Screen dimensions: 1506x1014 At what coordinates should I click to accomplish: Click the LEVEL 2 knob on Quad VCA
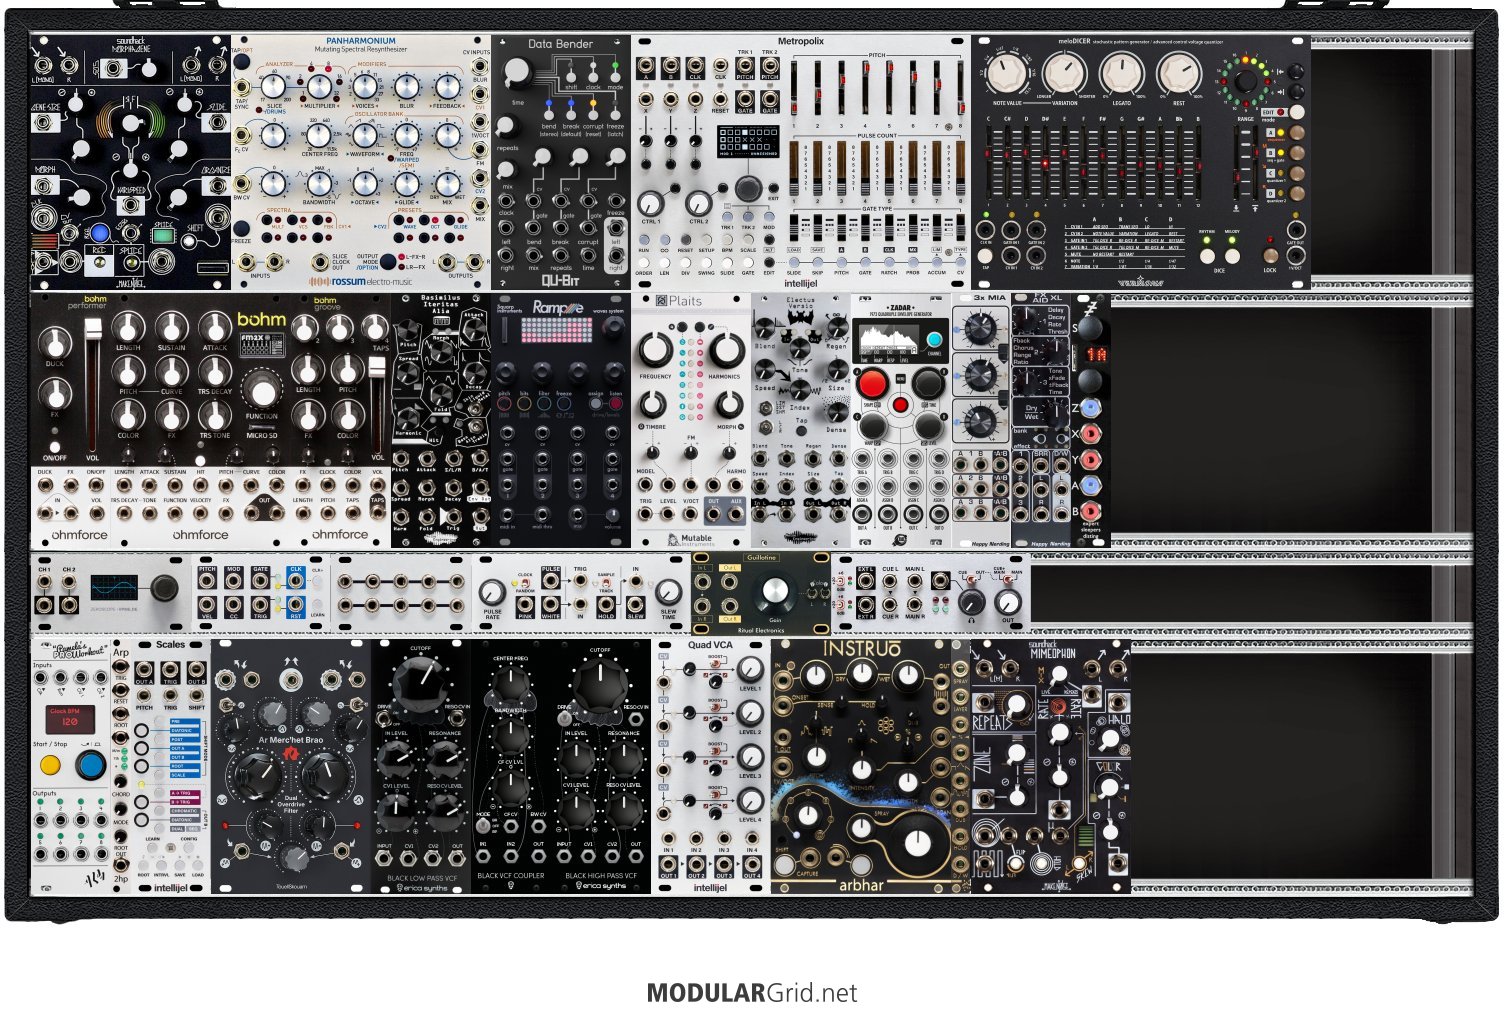[750, 713]
